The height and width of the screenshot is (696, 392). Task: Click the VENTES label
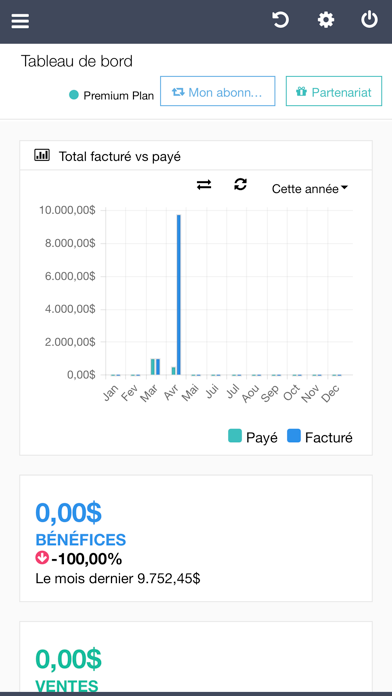click(67, 686)
